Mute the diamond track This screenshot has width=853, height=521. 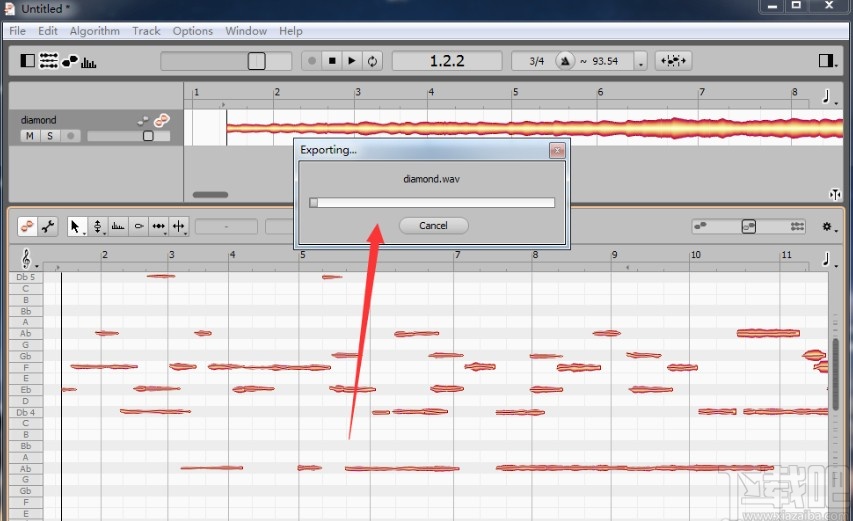pos(29,136)
